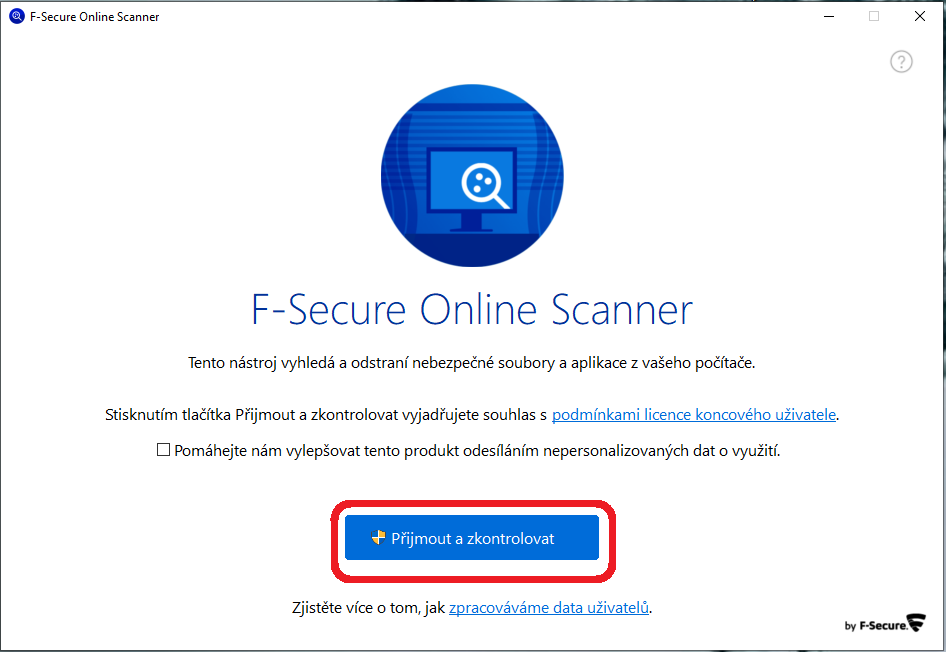Open help via the question mark icon

point(901,62)
